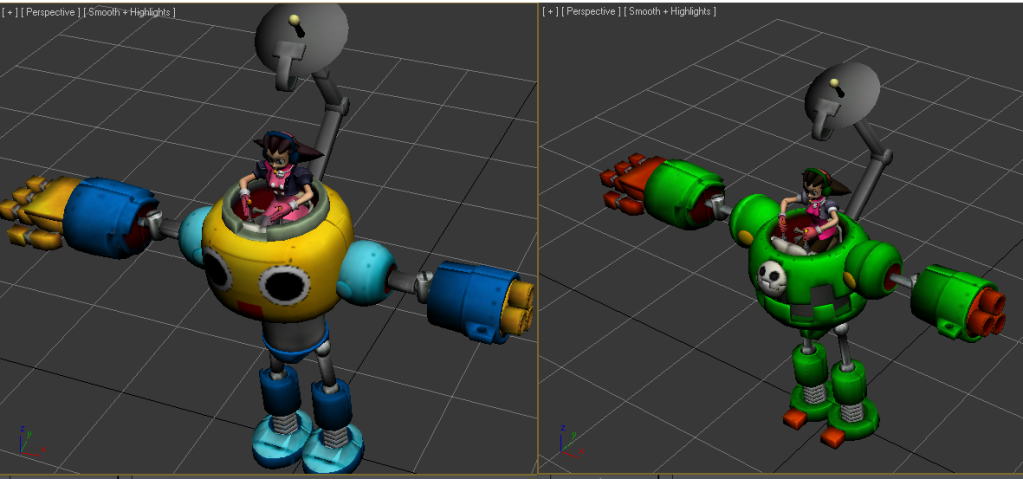Open Perspective view menu in left viewport
Image resolution: width=1023 pixels, height=479 pixels.
[x=52, y=12]
